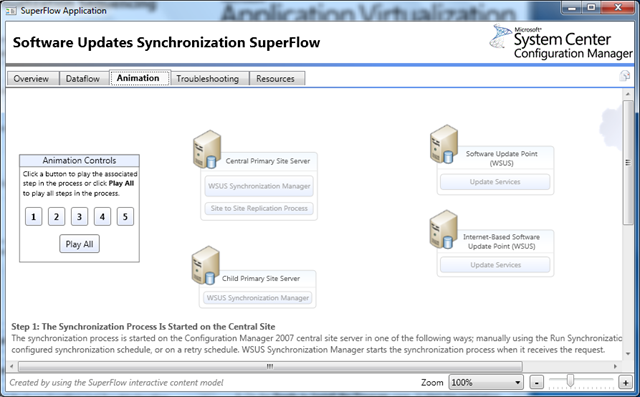640x397 pixels.
Task: Click the horizontal scrollbar thumb
Action: [270, 366]
